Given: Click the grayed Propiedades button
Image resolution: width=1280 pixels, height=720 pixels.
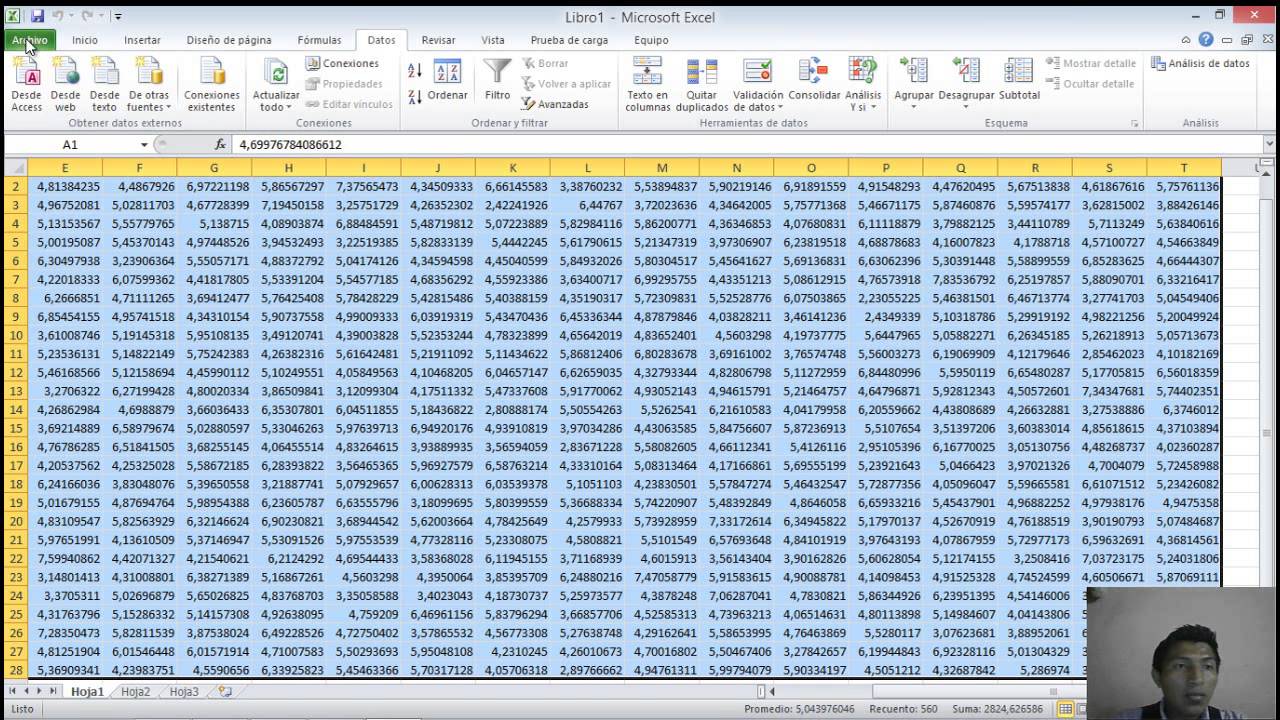Looking at the screenshot, I should click(x=344, y=84).
